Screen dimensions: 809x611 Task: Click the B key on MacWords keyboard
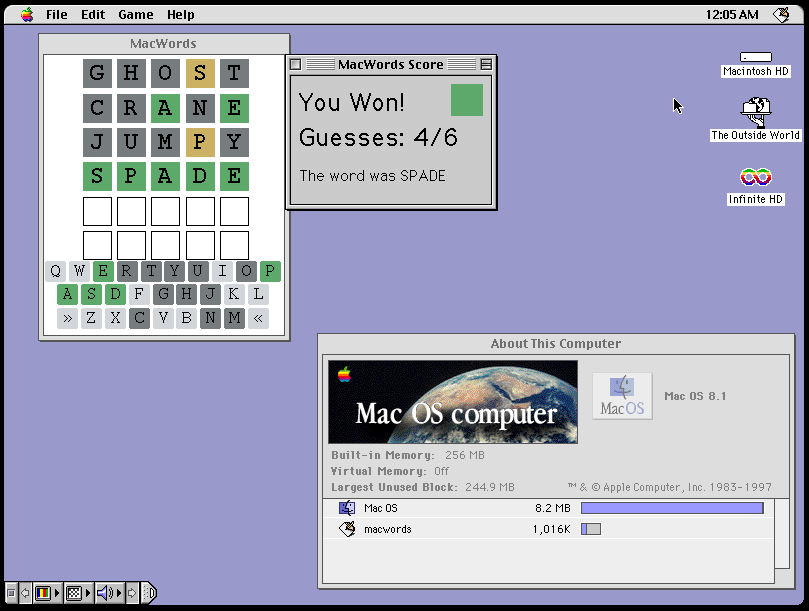tap(186, 318)
